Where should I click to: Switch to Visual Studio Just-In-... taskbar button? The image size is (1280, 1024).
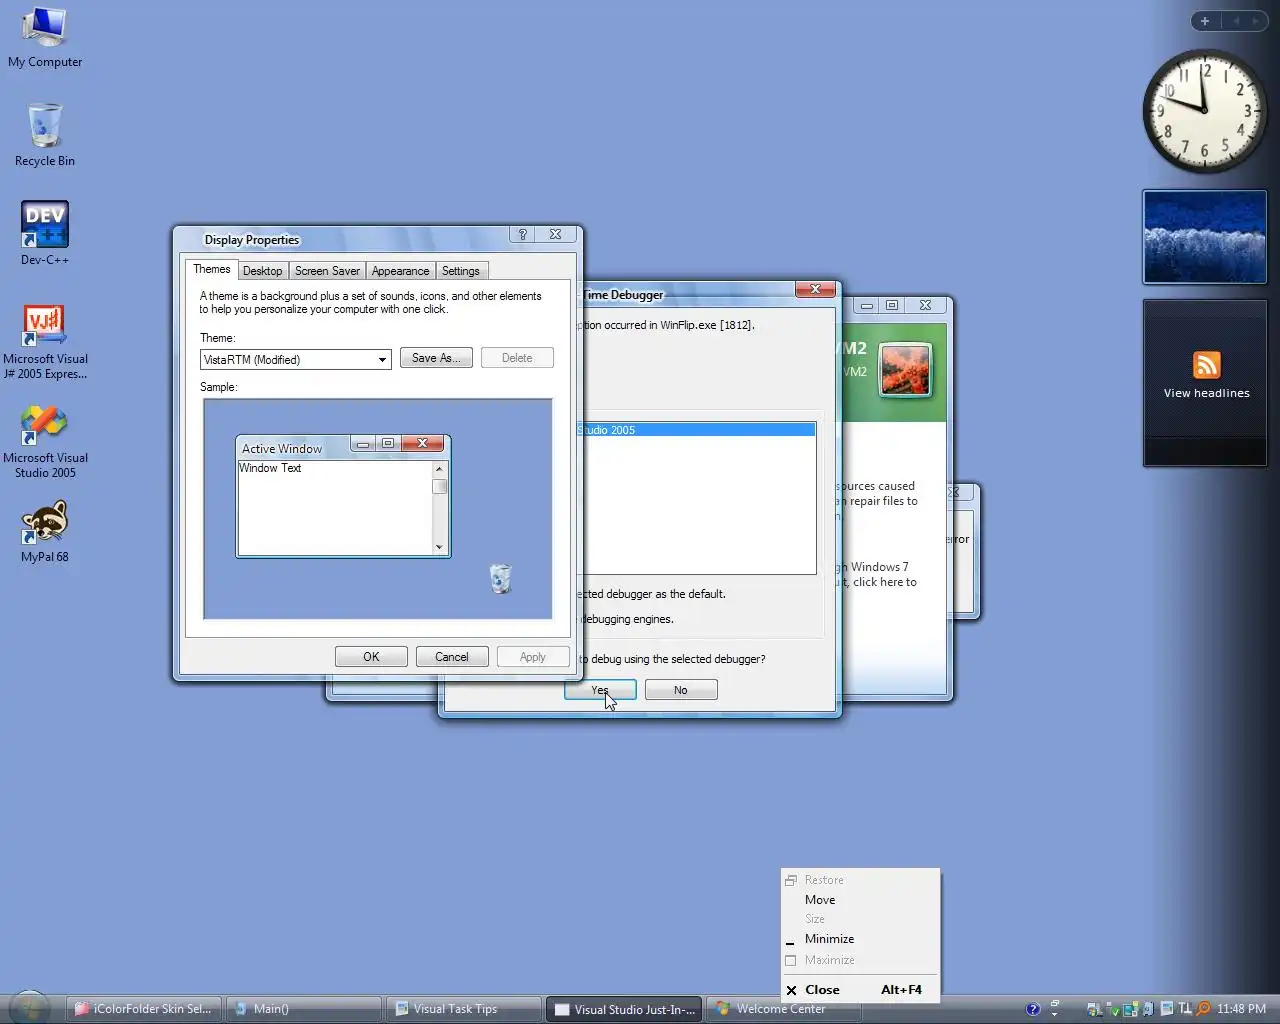click(x=624, y=1009)
